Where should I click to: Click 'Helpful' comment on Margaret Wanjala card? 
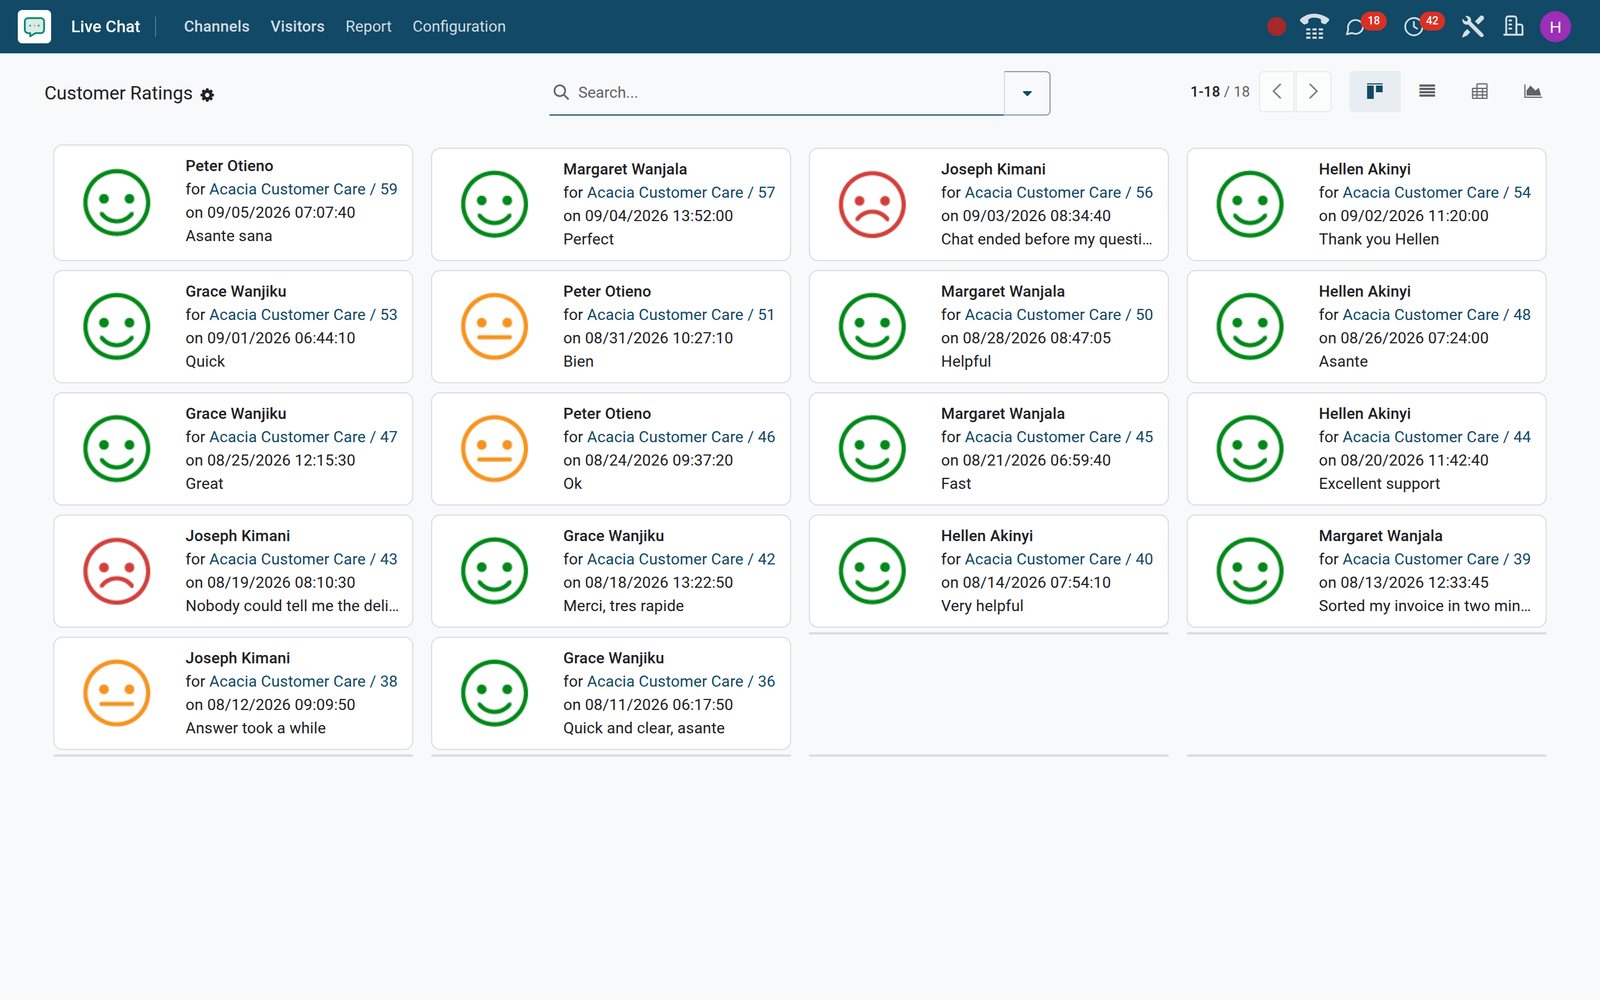click(x=966, y=361)
